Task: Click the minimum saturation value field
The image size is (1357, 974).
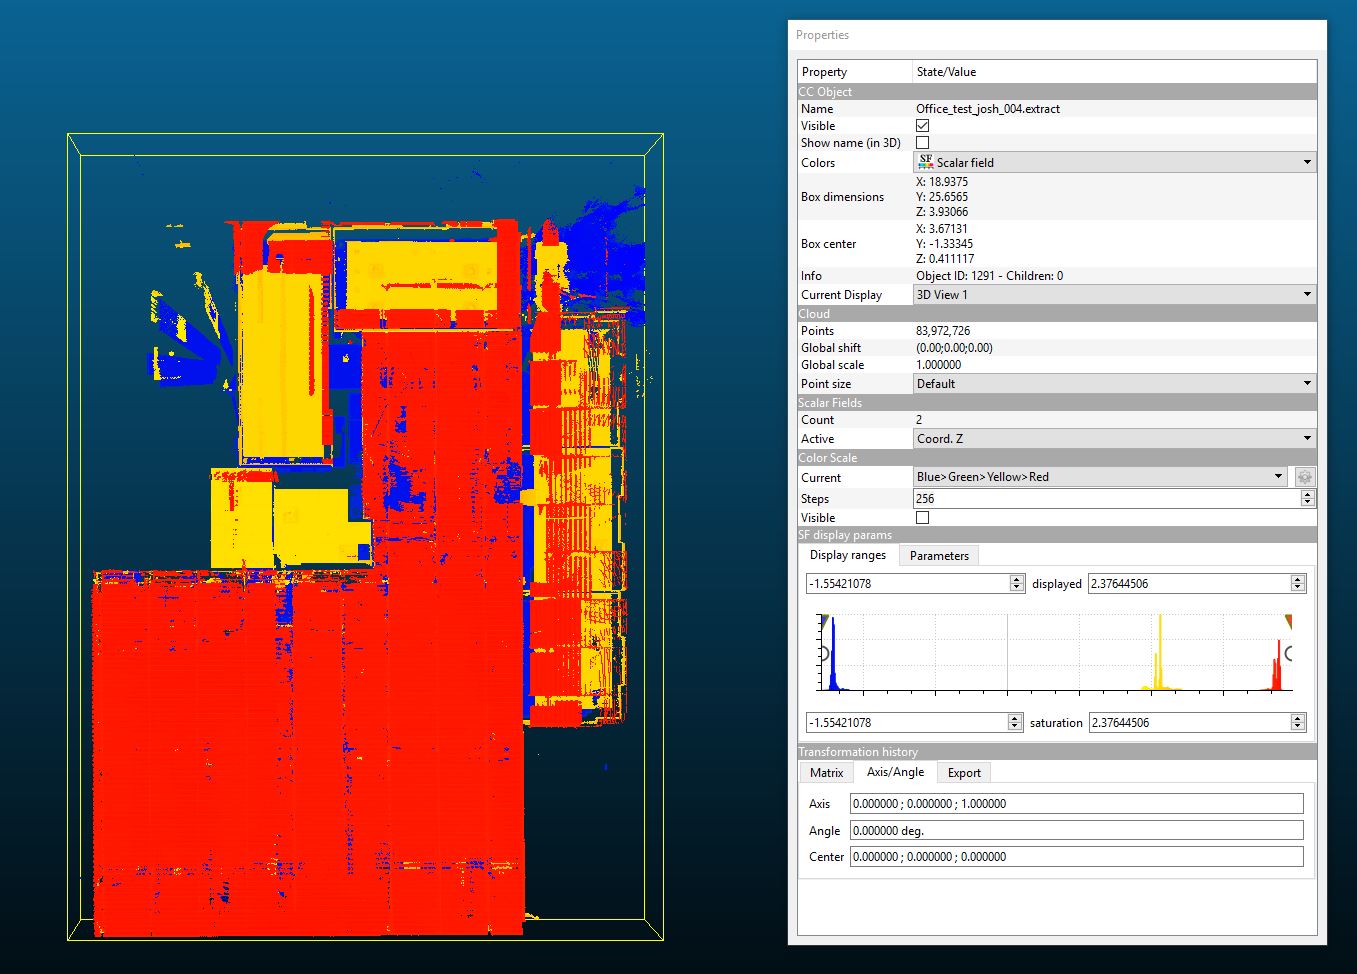Action: 907,723
